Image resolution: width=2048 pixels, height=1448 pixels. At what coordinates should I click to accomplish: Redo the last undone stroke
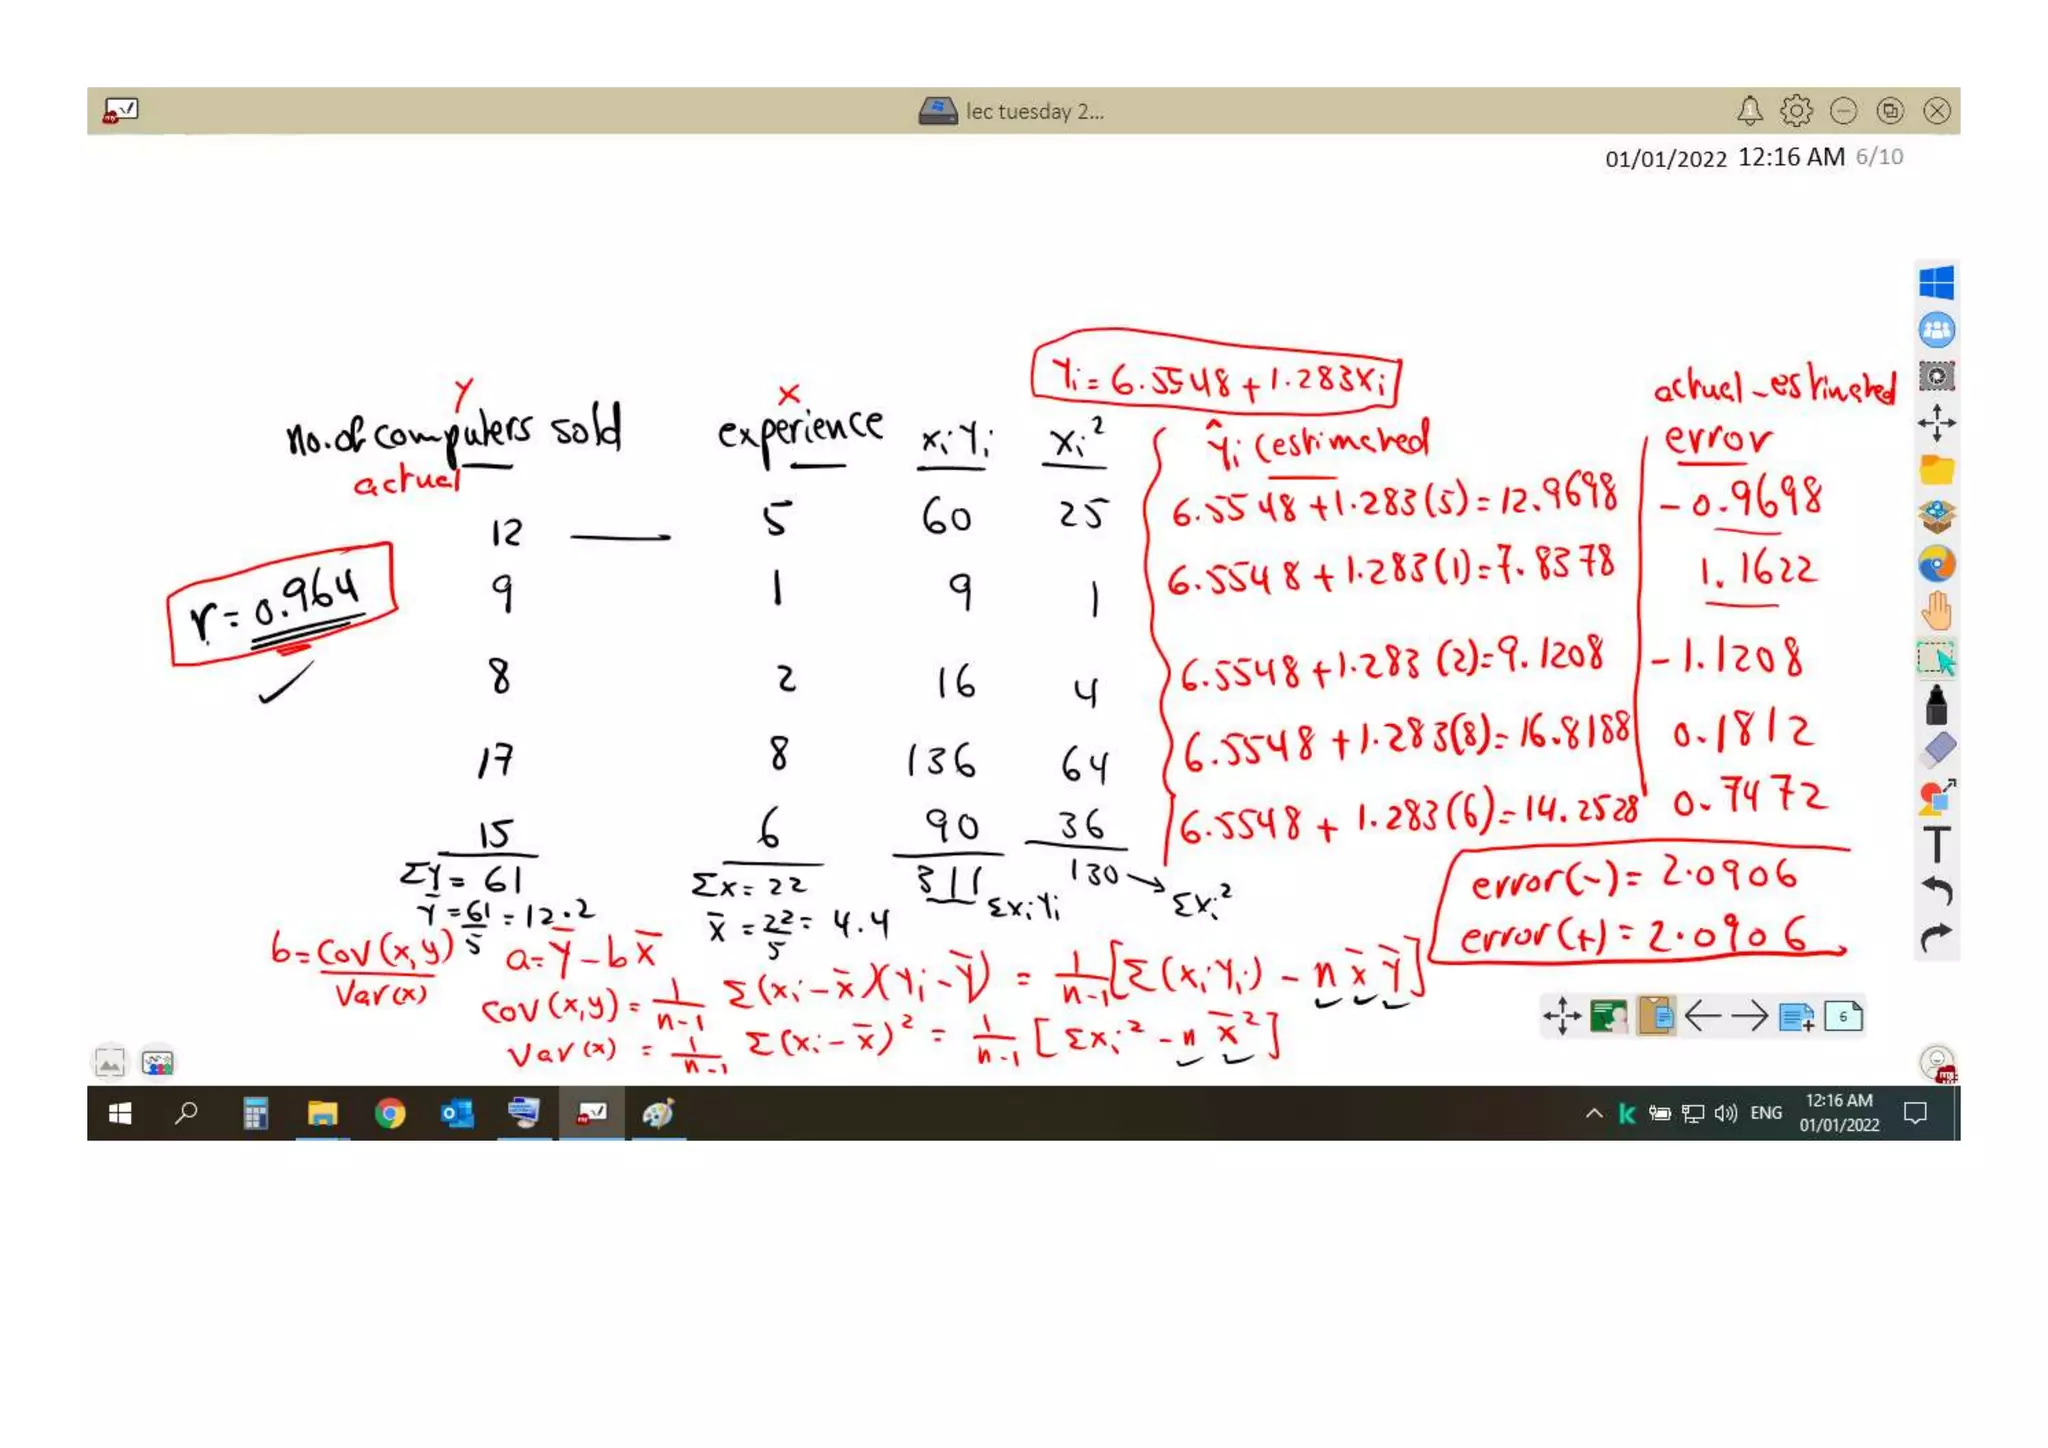coord(1936,938)
